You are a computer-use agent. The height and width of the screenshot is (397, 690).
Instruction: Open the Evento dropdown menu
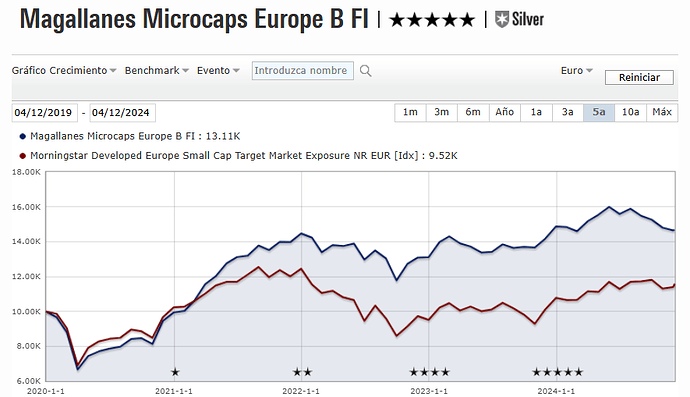218,70
